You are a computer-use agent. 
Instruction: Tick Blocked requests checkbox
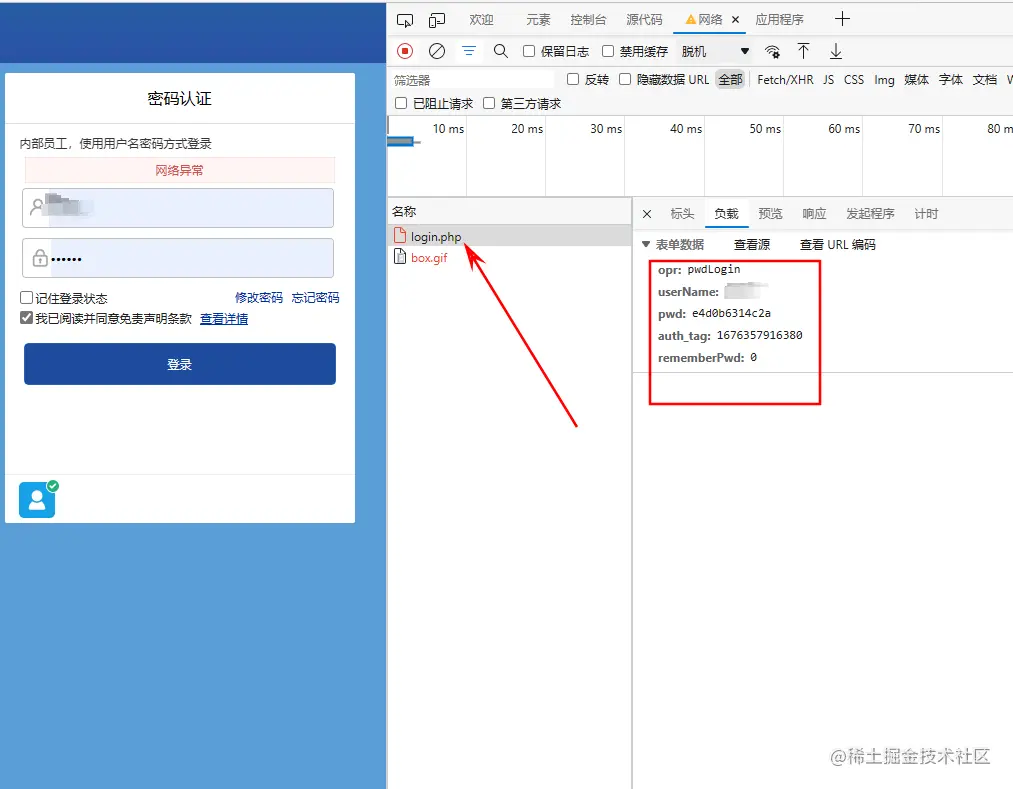pos(401,103)
